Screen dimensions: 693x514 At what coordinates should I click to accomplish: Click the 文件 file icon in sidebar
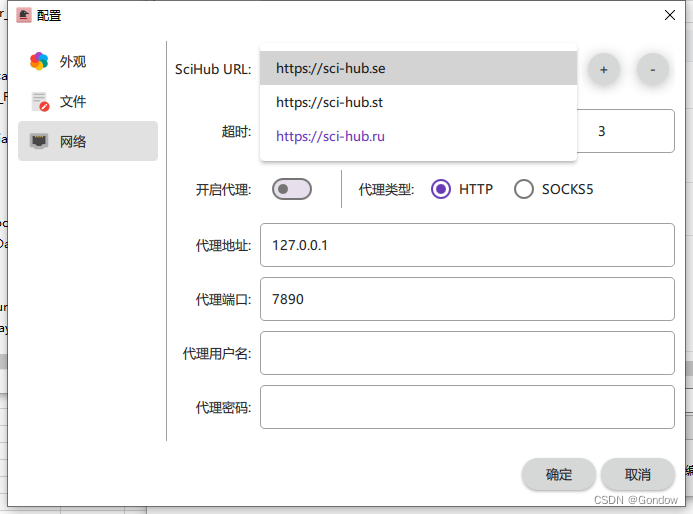point(40,102)
